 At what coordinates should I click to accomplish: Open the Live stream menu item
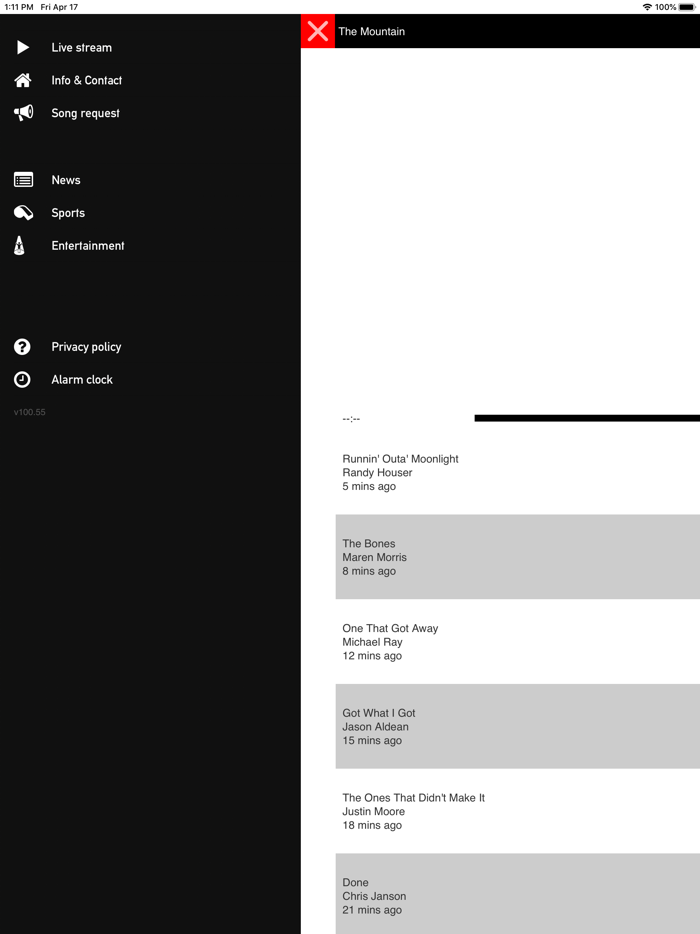(x=82, y=48)
